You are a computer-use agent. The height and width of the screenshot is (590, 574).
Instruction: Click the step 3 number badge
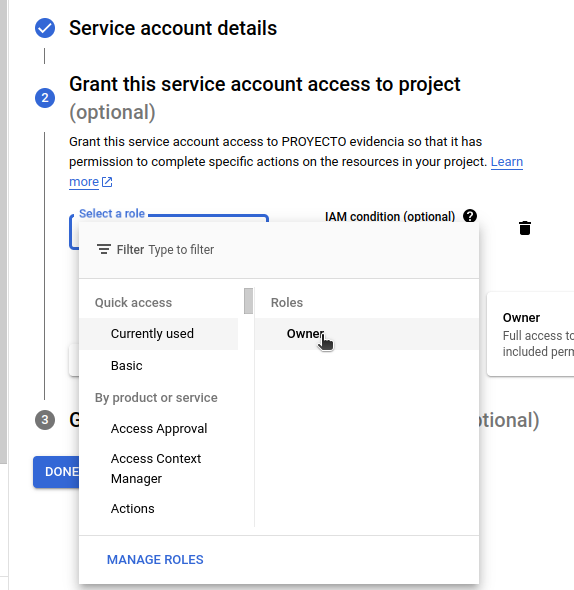click(45, 420)
